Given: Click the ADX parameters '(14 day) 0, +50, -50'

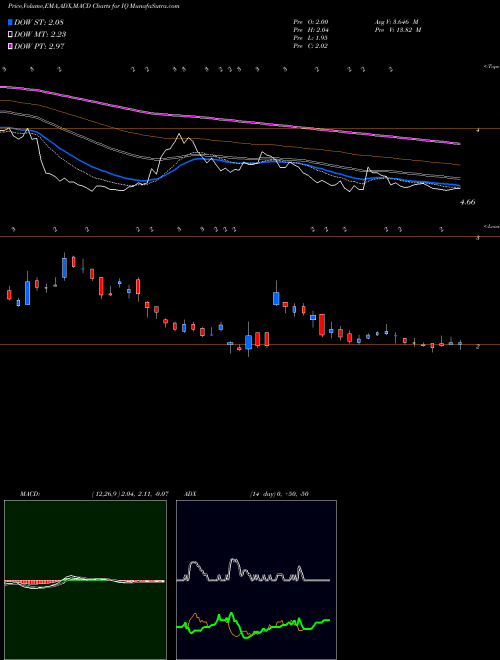Looking at the screenshot, I should point(279,494).
